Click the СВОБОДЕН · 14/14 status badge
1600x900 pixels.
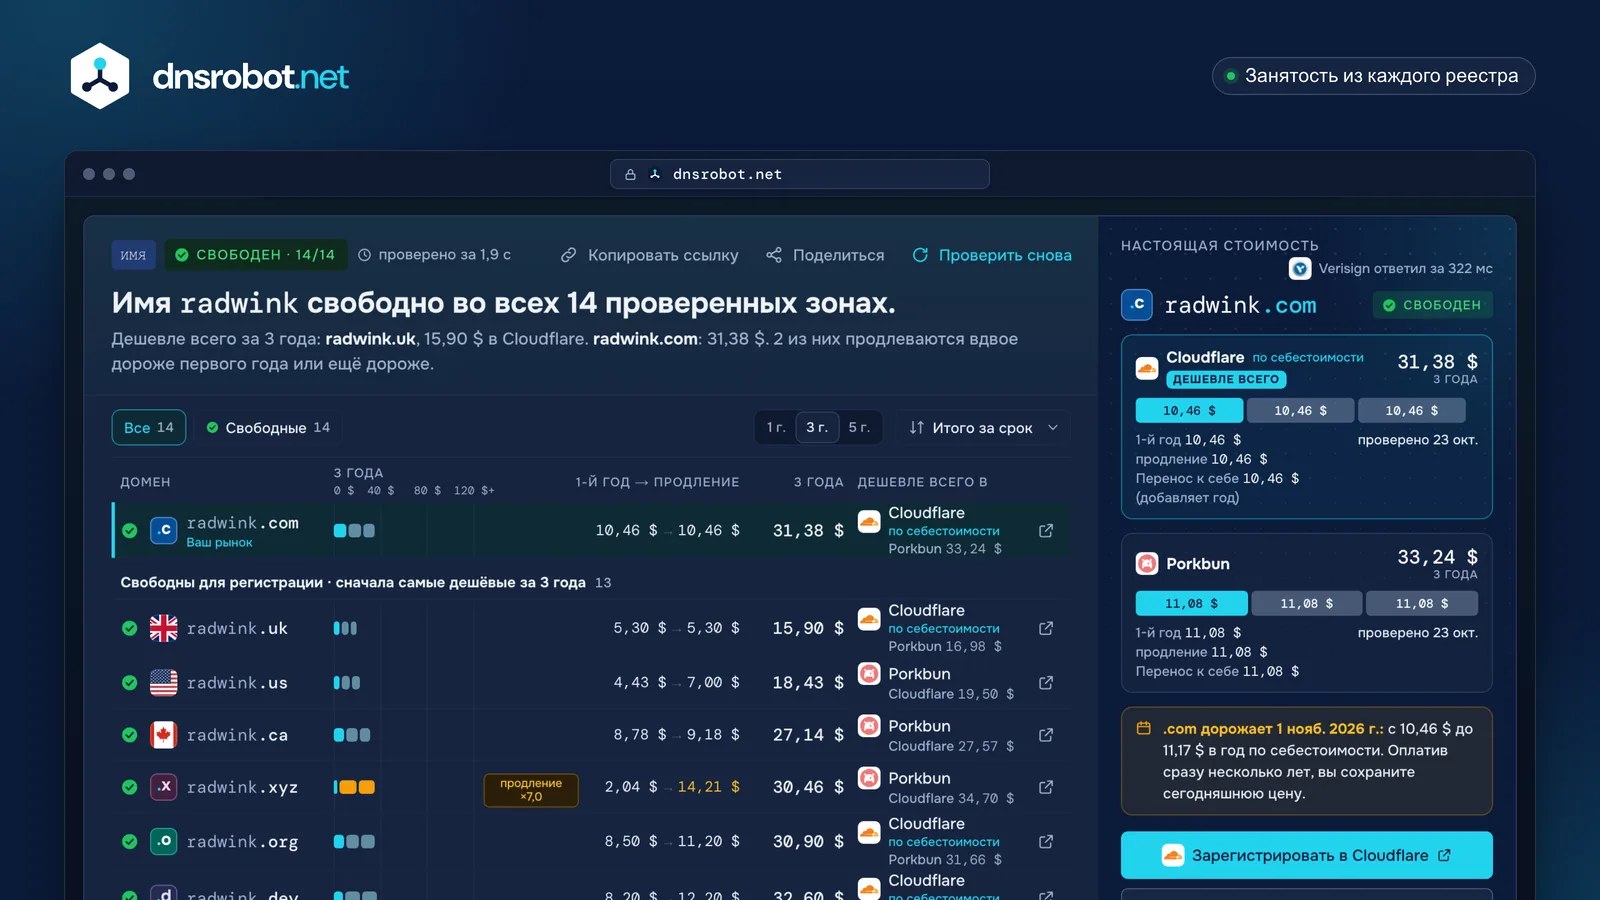click(x=256, y=255)
